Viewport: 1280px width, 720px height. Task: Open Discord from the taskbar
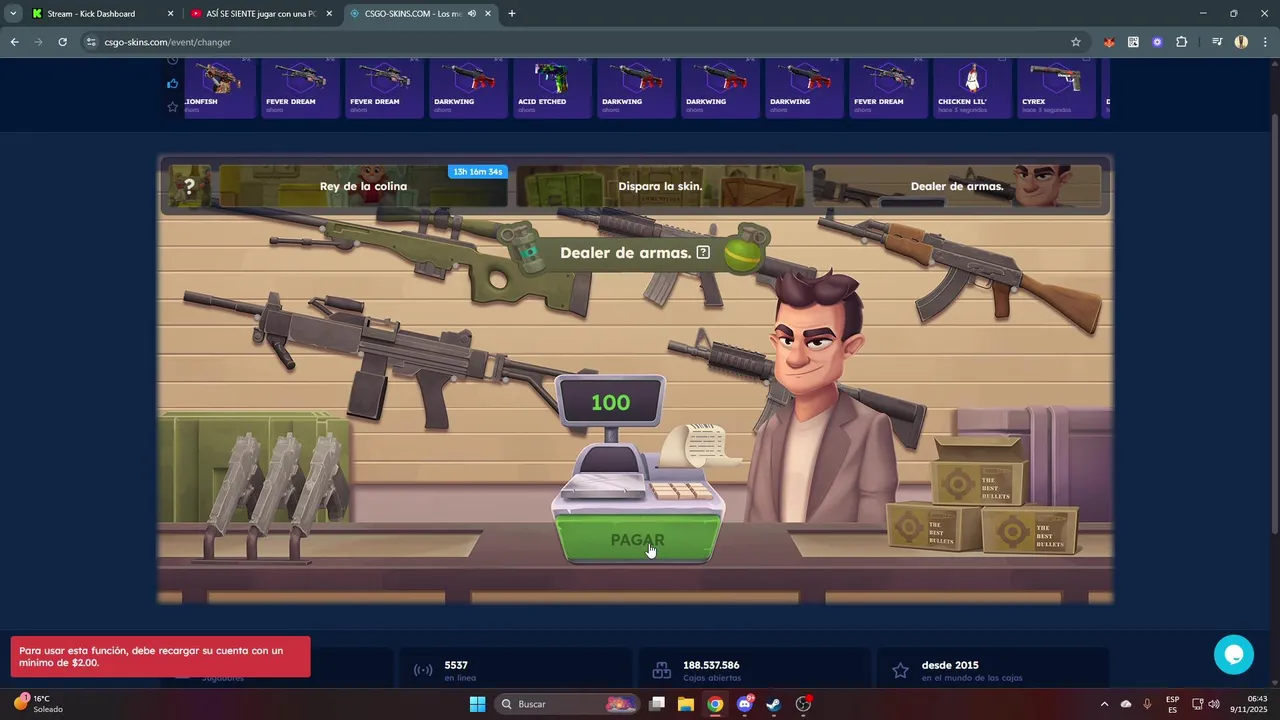coord(744,704)
